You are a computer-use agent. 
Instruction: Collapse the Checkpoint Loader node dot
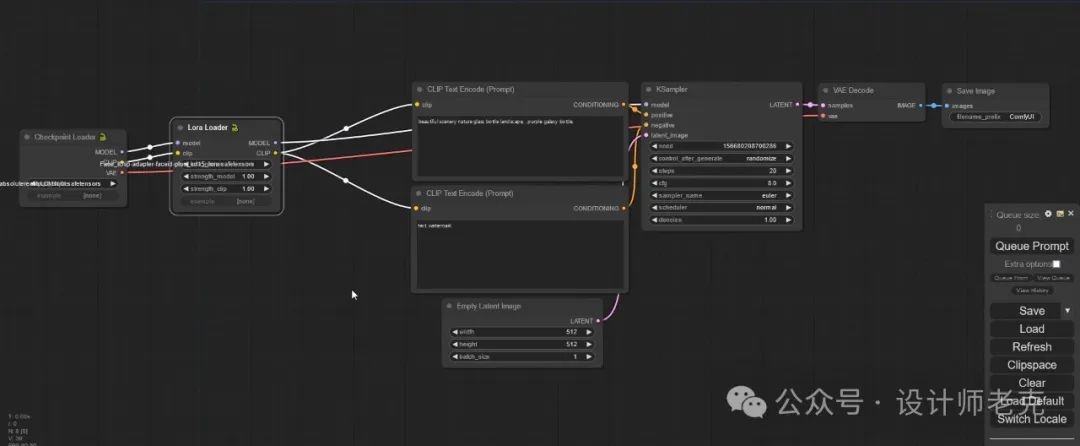[27, 137]
